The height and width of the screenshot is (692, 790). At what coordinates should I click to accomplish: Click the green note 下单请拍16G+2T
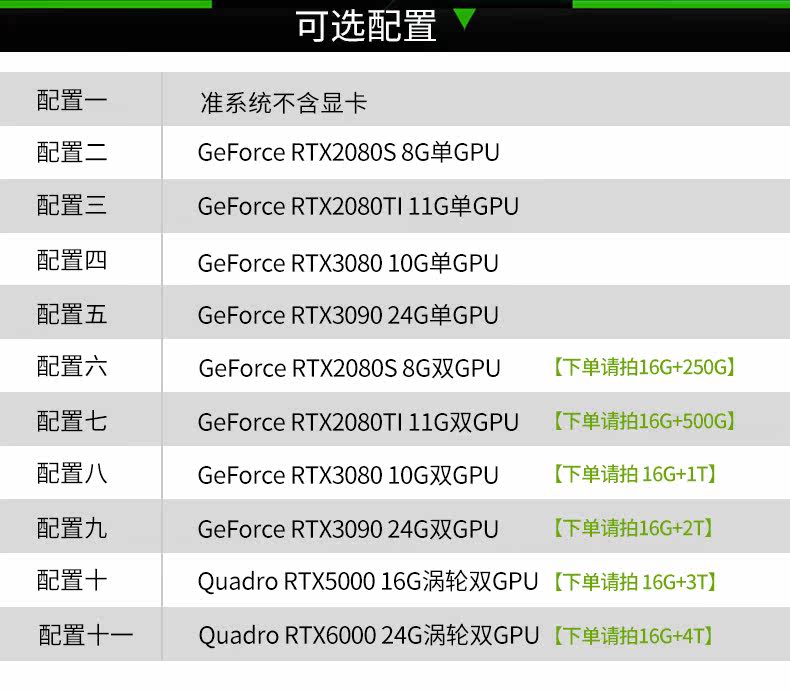point(633,528)
